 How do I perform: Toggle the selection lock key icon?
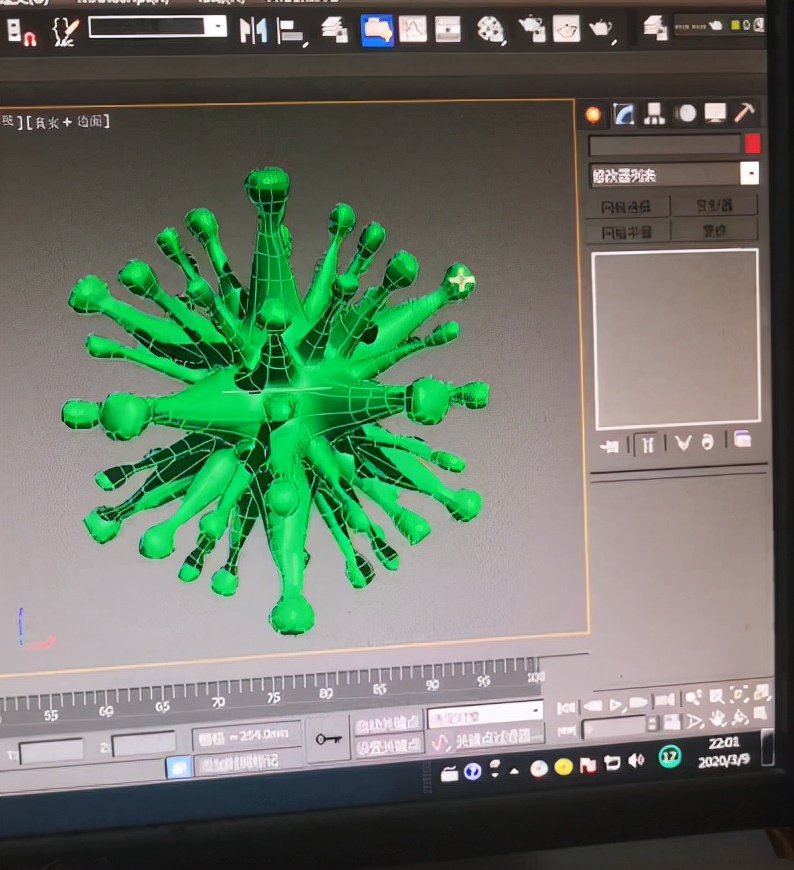pyautogui.click(x=326, y=738)
